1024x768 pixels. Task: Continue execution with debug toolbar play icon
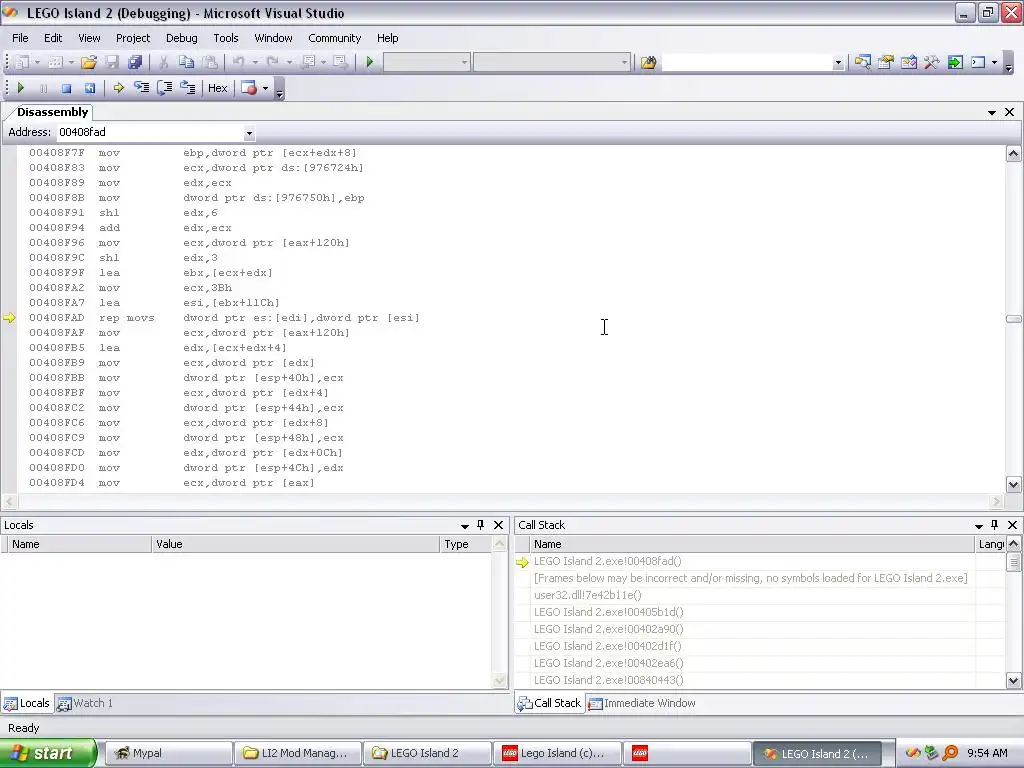[x=20, y=88]
